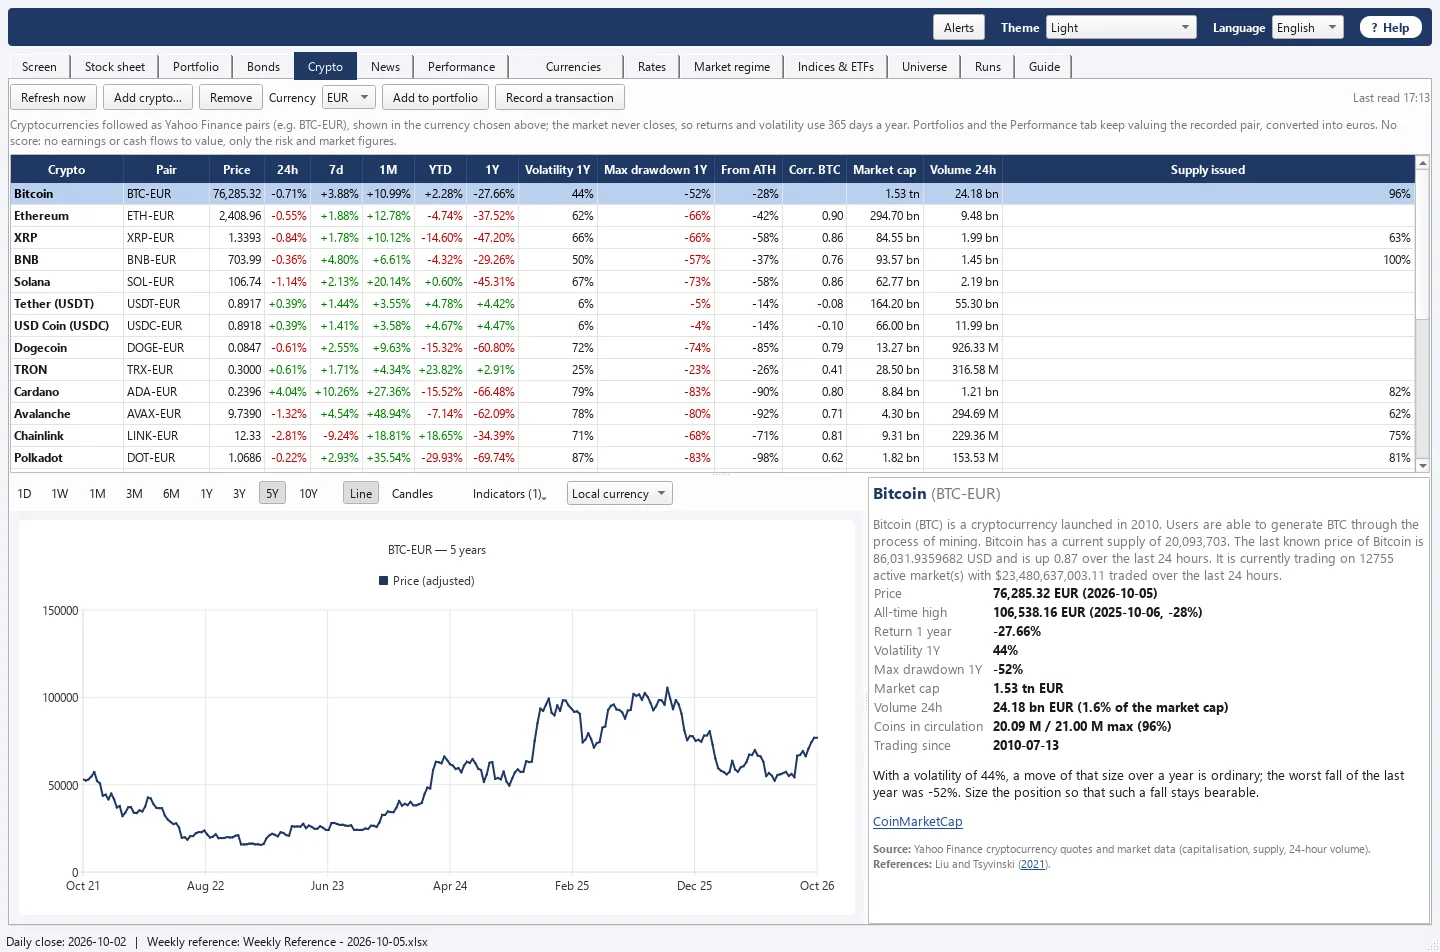Switch to the Screen tab

39,66
